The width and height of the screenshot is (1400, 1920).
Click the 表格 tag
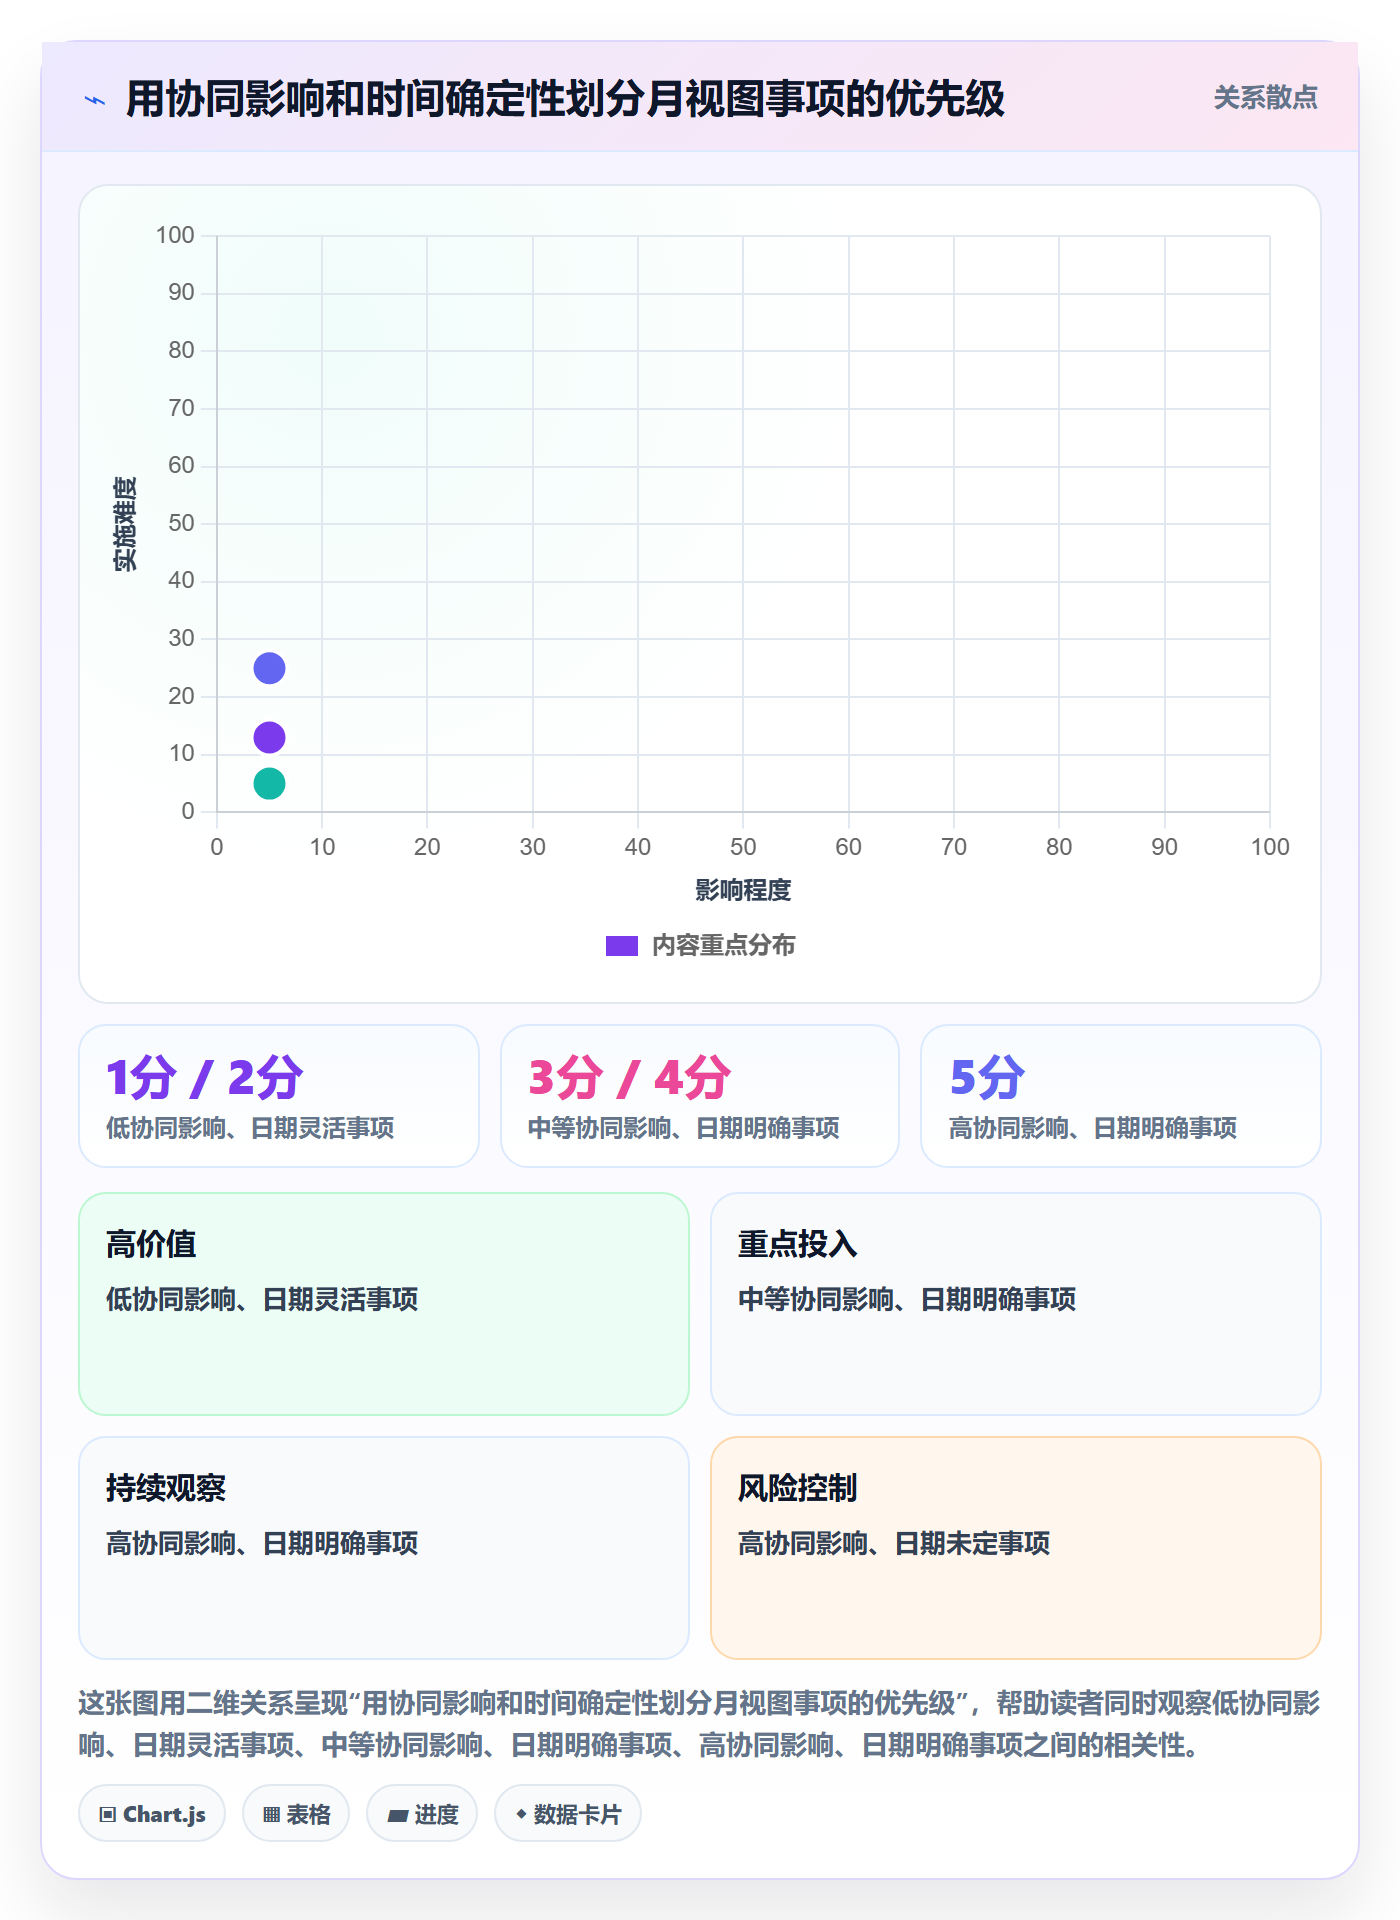296,1814
